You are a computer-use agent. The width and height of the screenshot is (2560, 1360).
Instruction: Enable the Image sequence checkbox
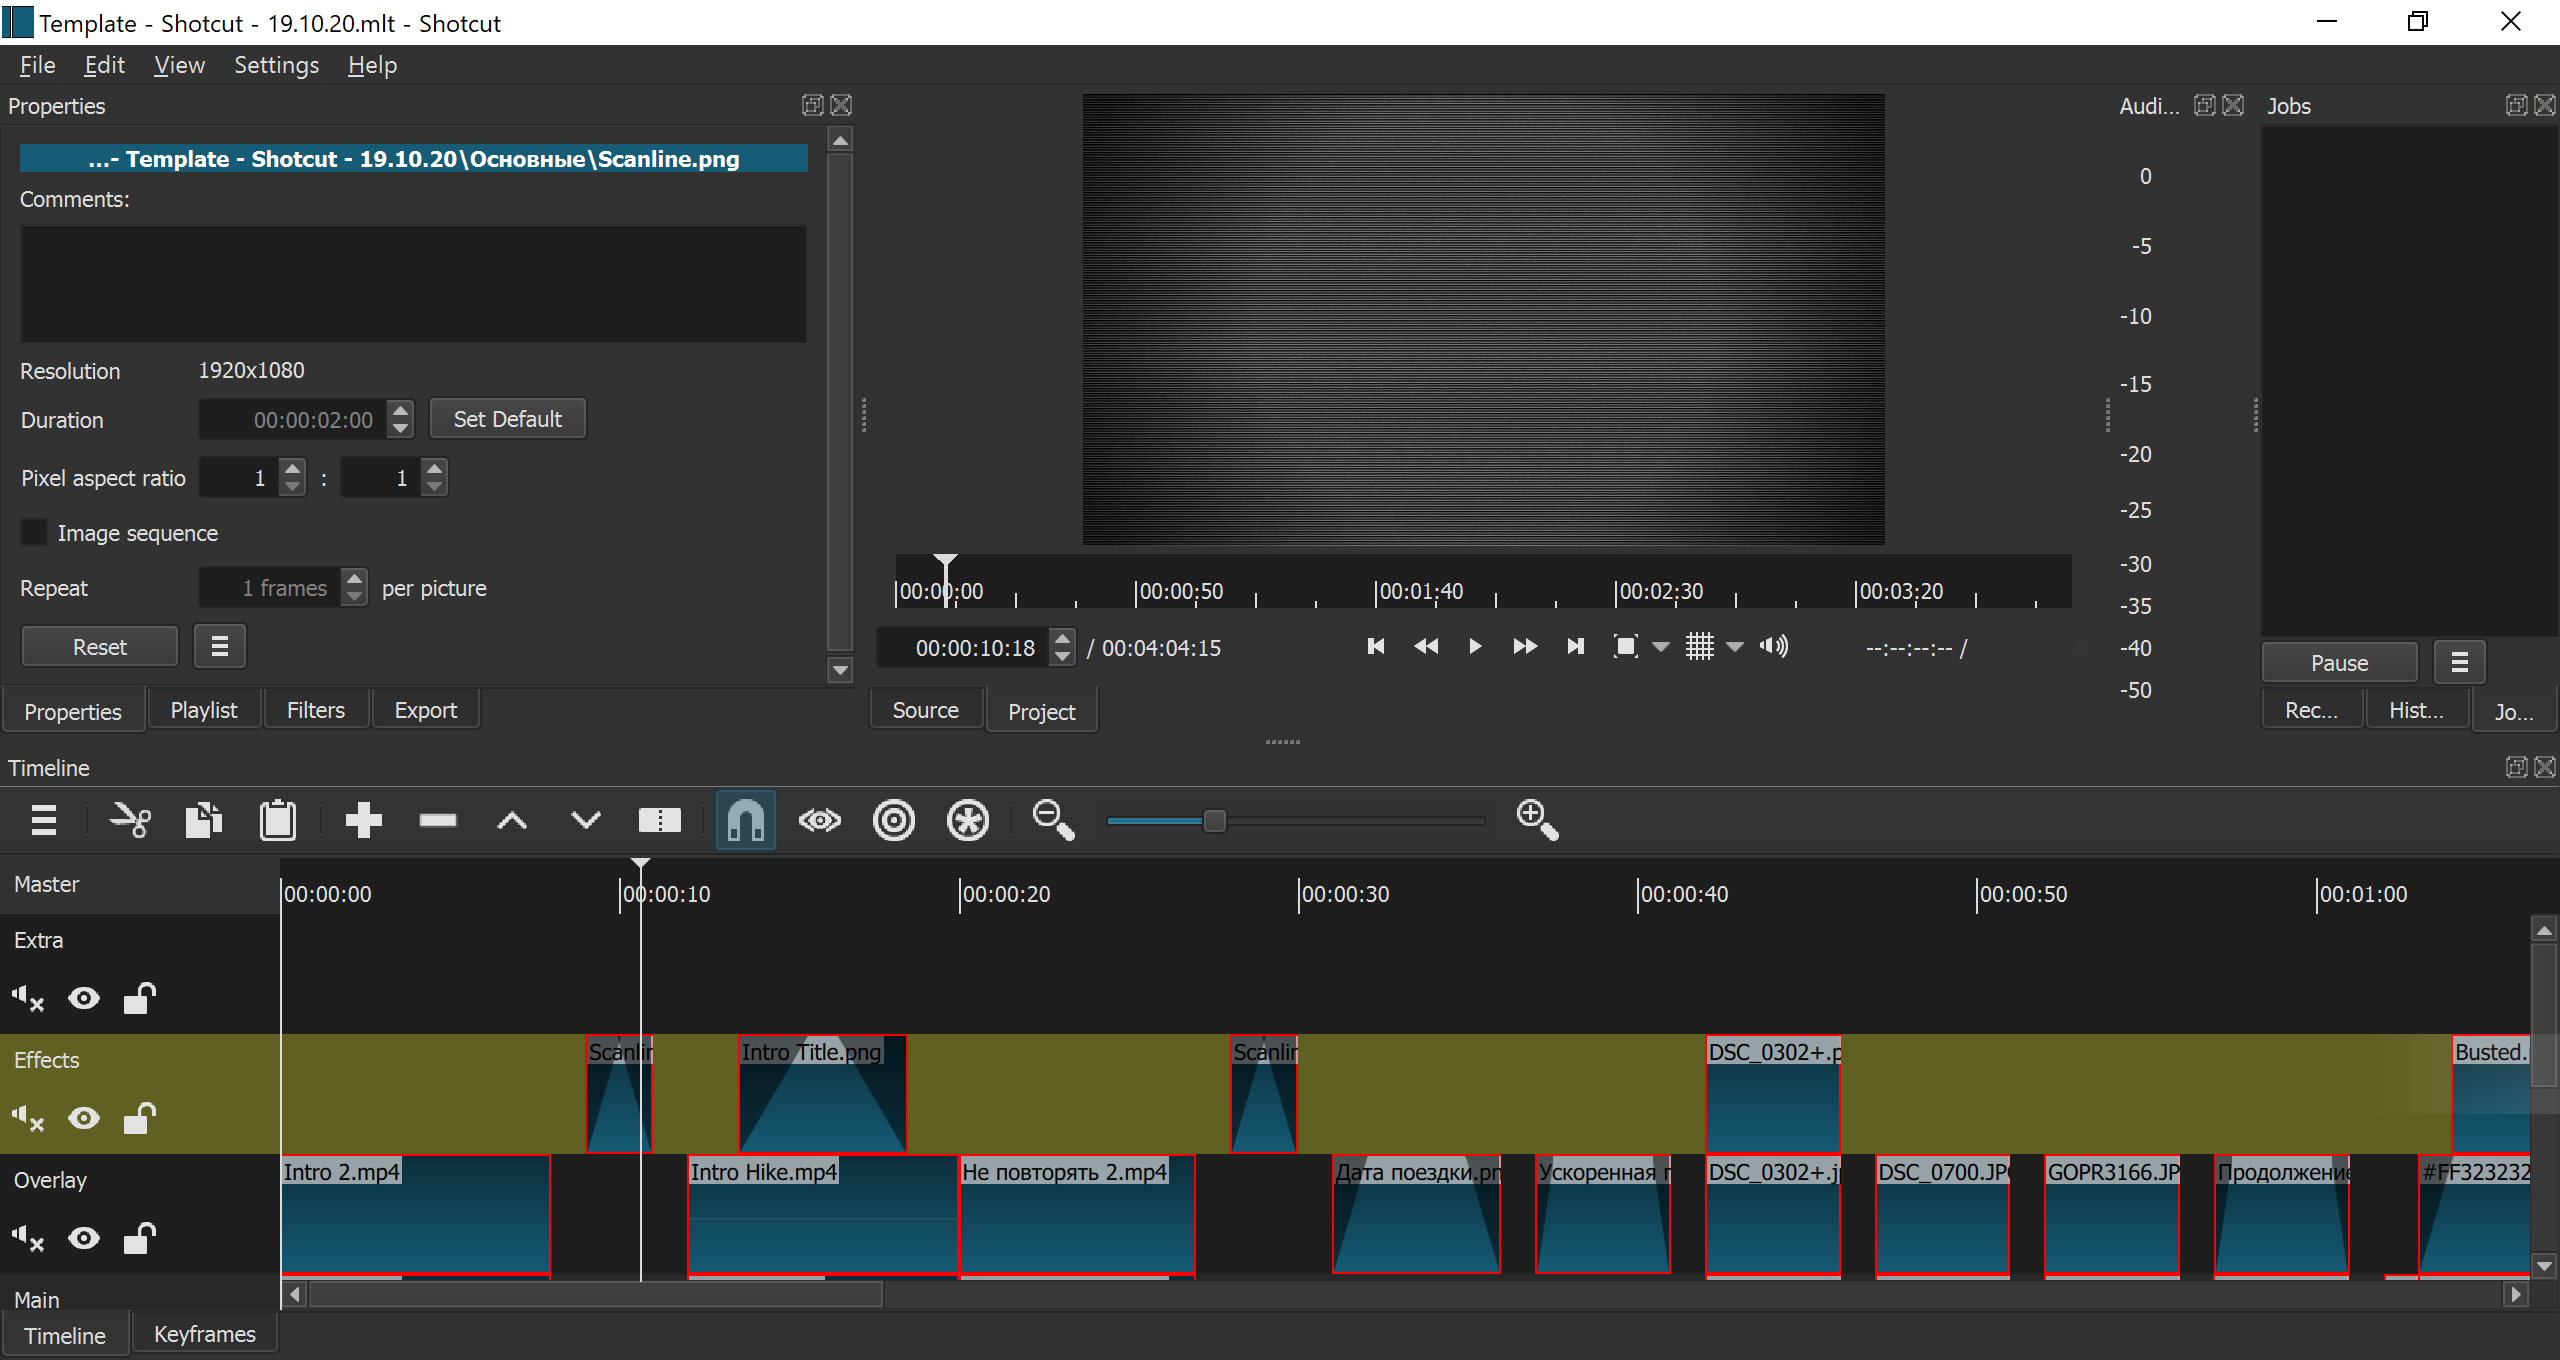pyautogui.click(x=35, y=533)
